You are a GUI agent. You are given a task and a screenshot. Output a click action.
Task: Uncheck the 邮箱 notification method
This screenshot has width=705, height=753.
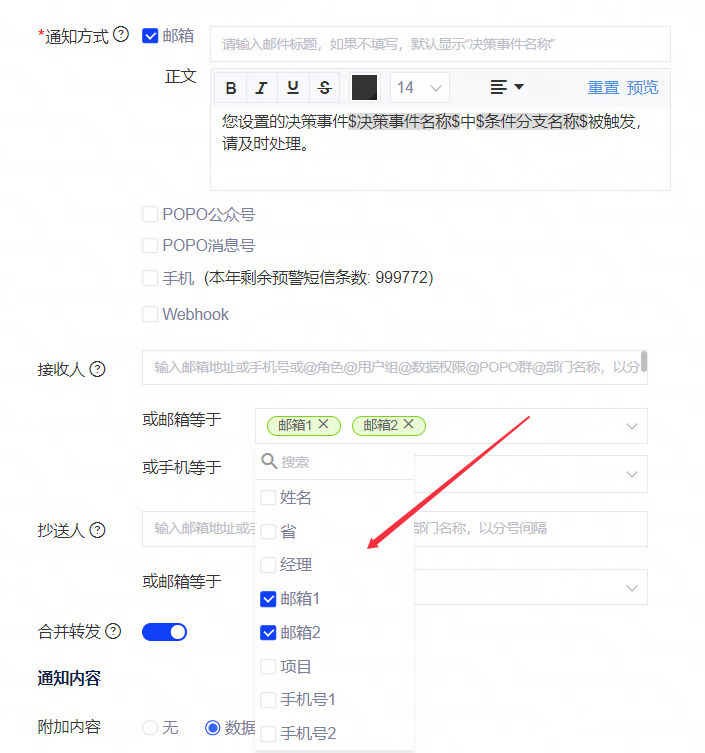coord(151,36)
